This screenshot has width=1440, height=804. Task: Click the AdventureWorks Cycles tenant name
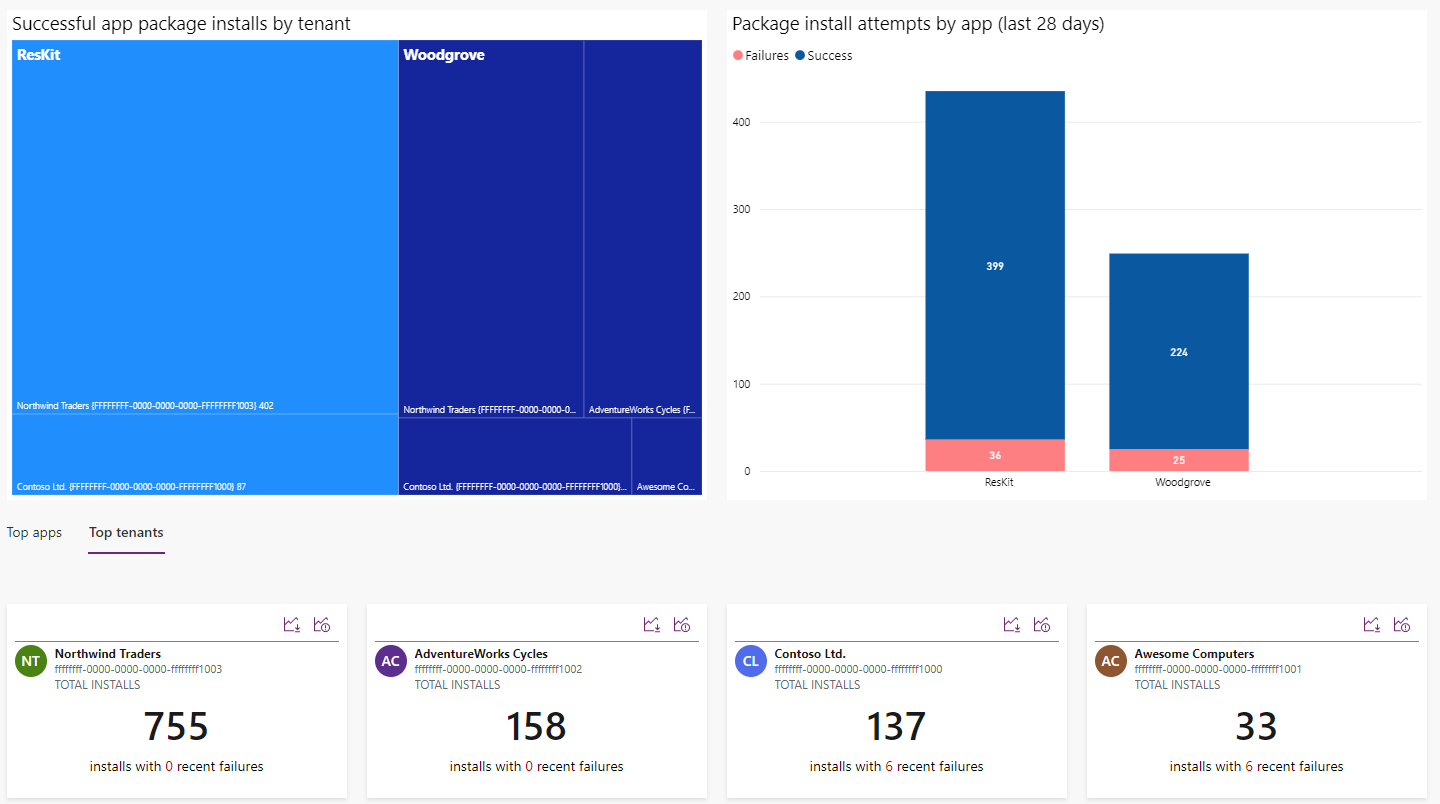[x=481, y=654]
